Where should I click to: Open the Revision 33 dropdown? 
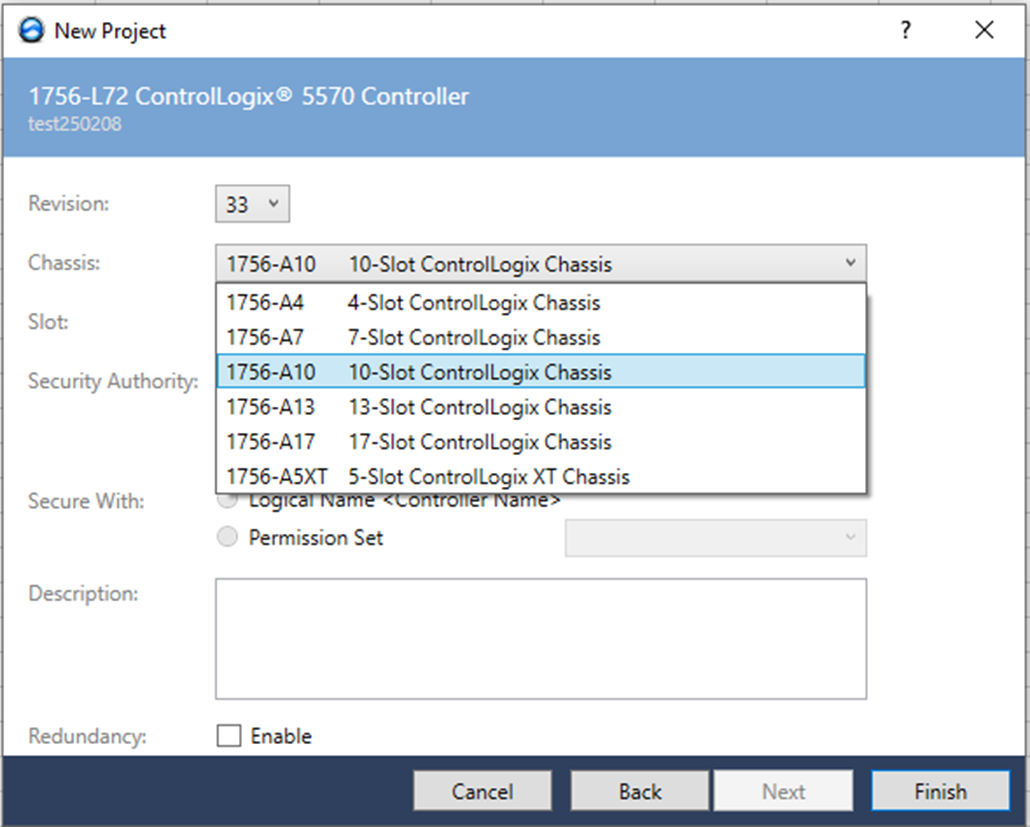tap(252, 204)
